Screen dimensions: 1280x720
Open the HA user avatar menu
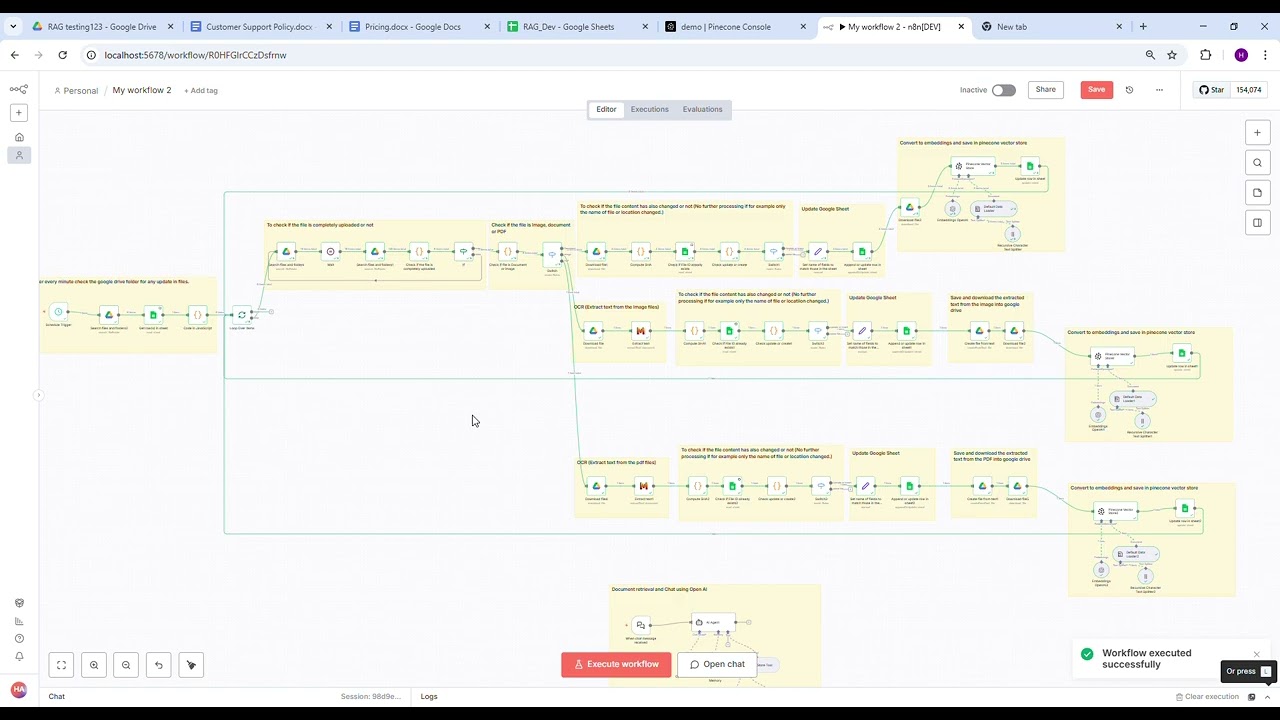[19, 690]
